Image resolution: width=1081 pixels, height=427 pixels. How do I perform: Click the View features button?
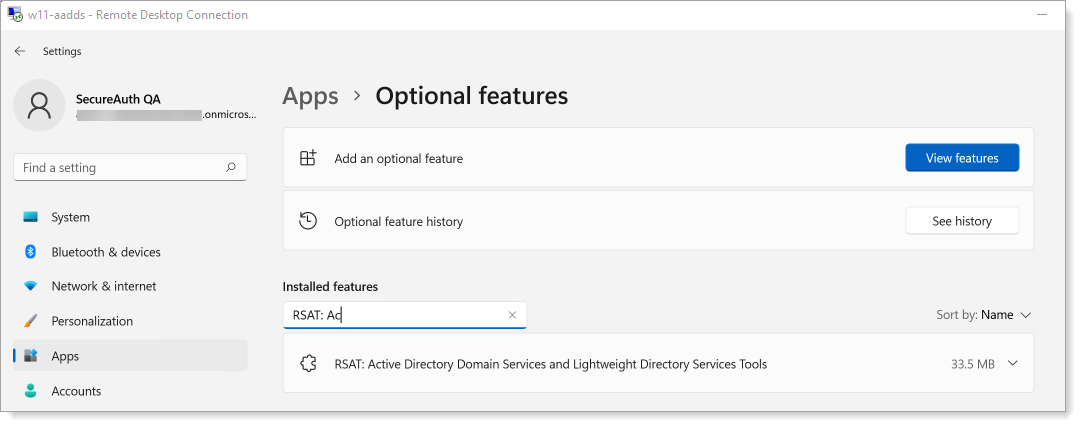[961, 158]
